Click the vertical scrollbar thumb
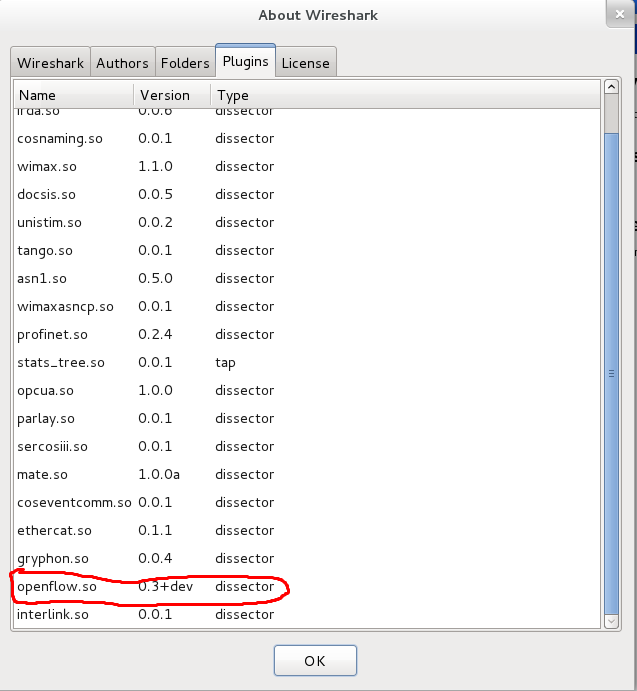Screen dimensions: 637x691 point(611,373)
